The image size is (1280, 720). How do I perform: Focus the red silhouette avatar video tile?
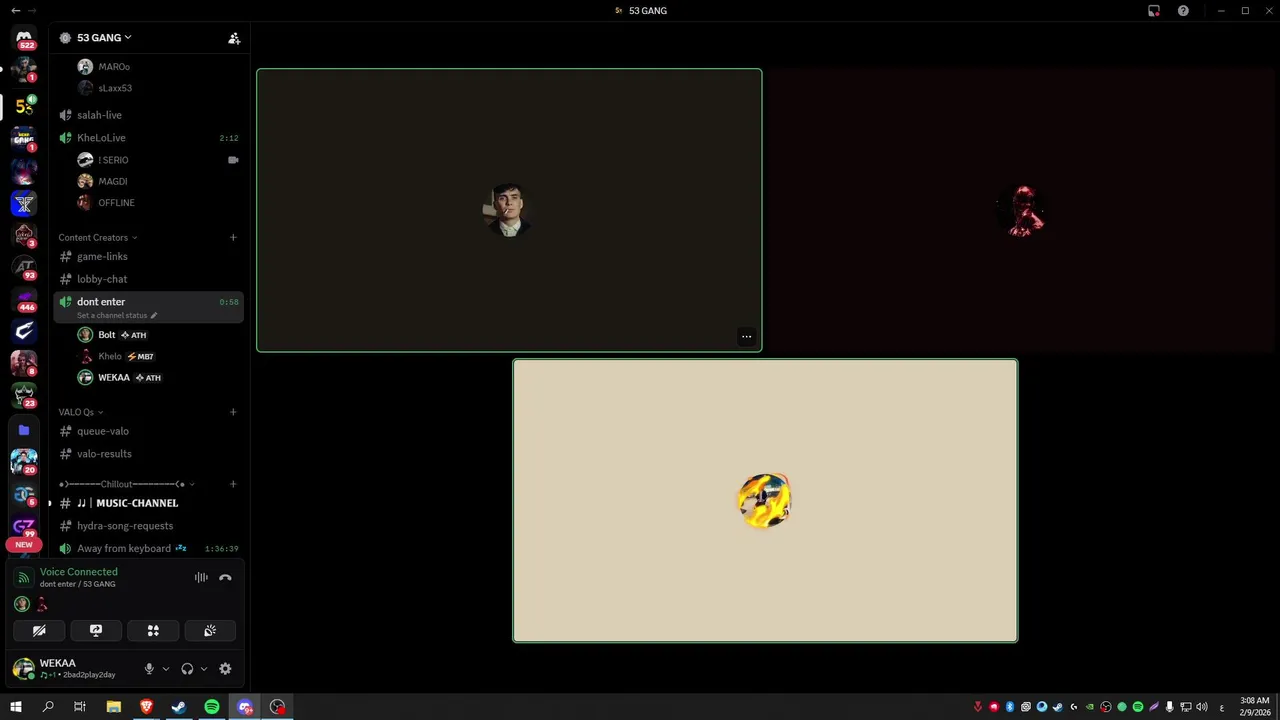(1023, 210)
